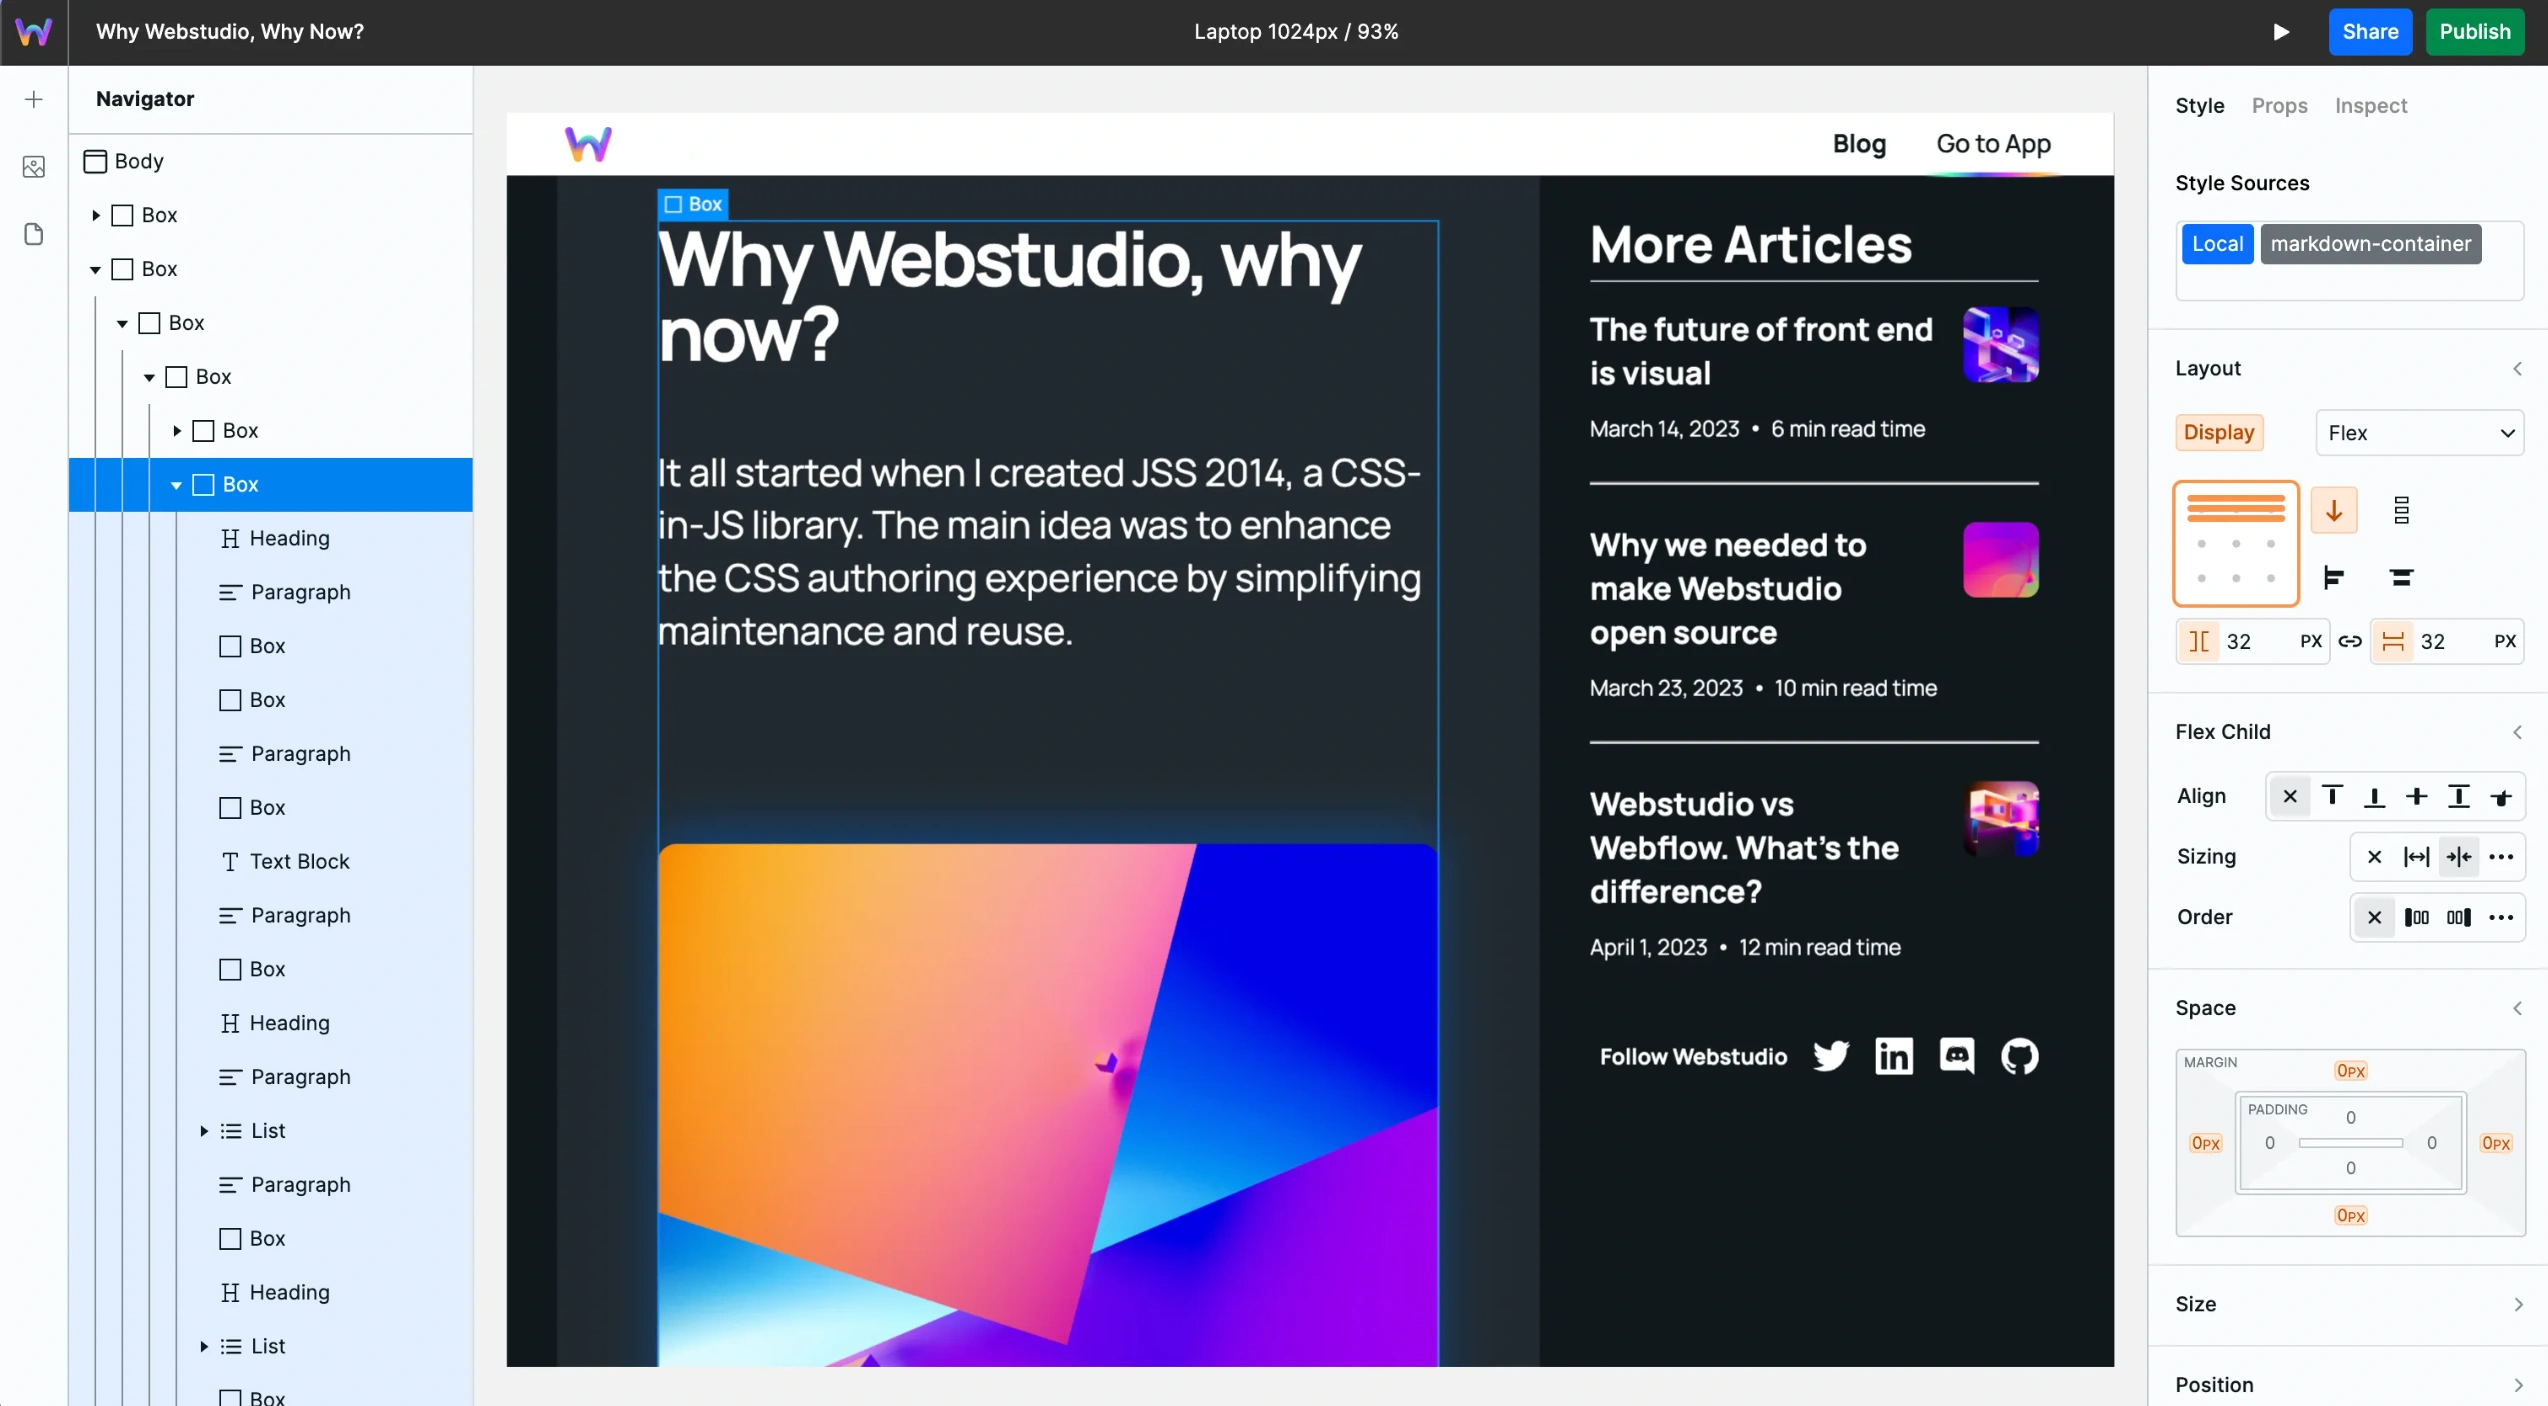
Task: Collapse the Flex Child section
Action: point(2517,732)
